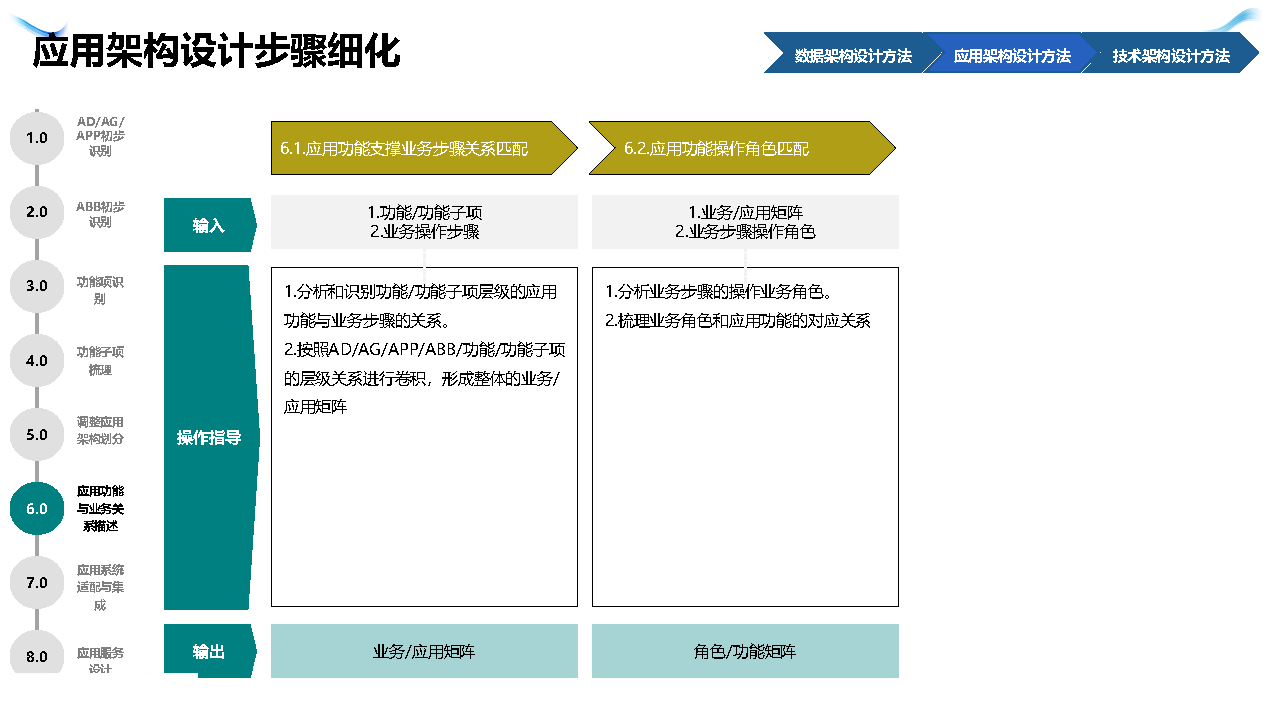Click the 5.0 step circle
This screenshot has height=720, width=1267.
point(37,435)
